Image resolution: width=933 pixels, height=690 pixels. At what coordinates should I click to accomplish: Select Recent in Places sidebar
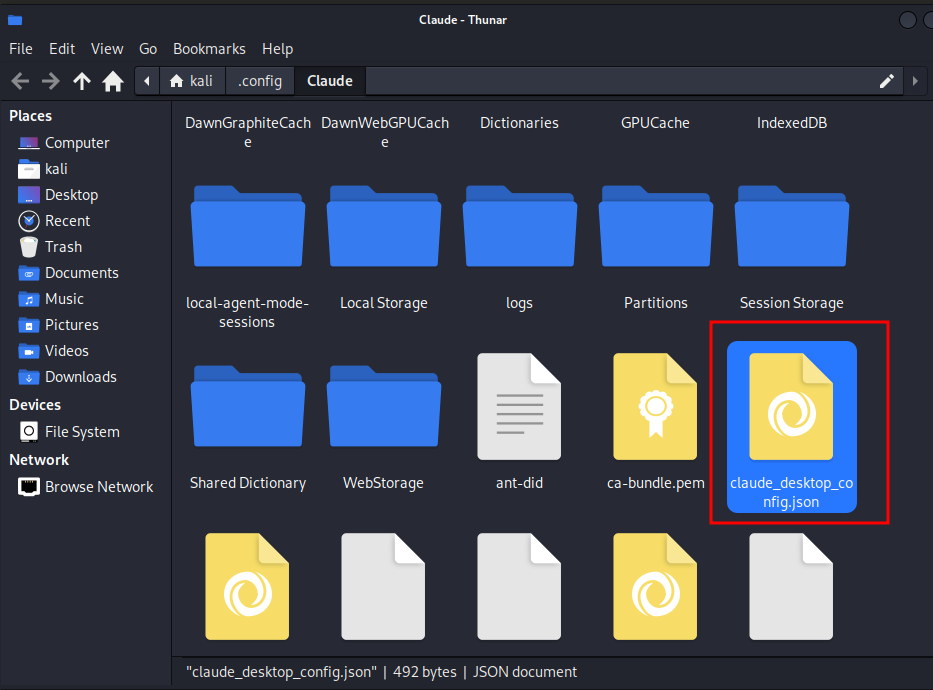[x=54, y=221]
